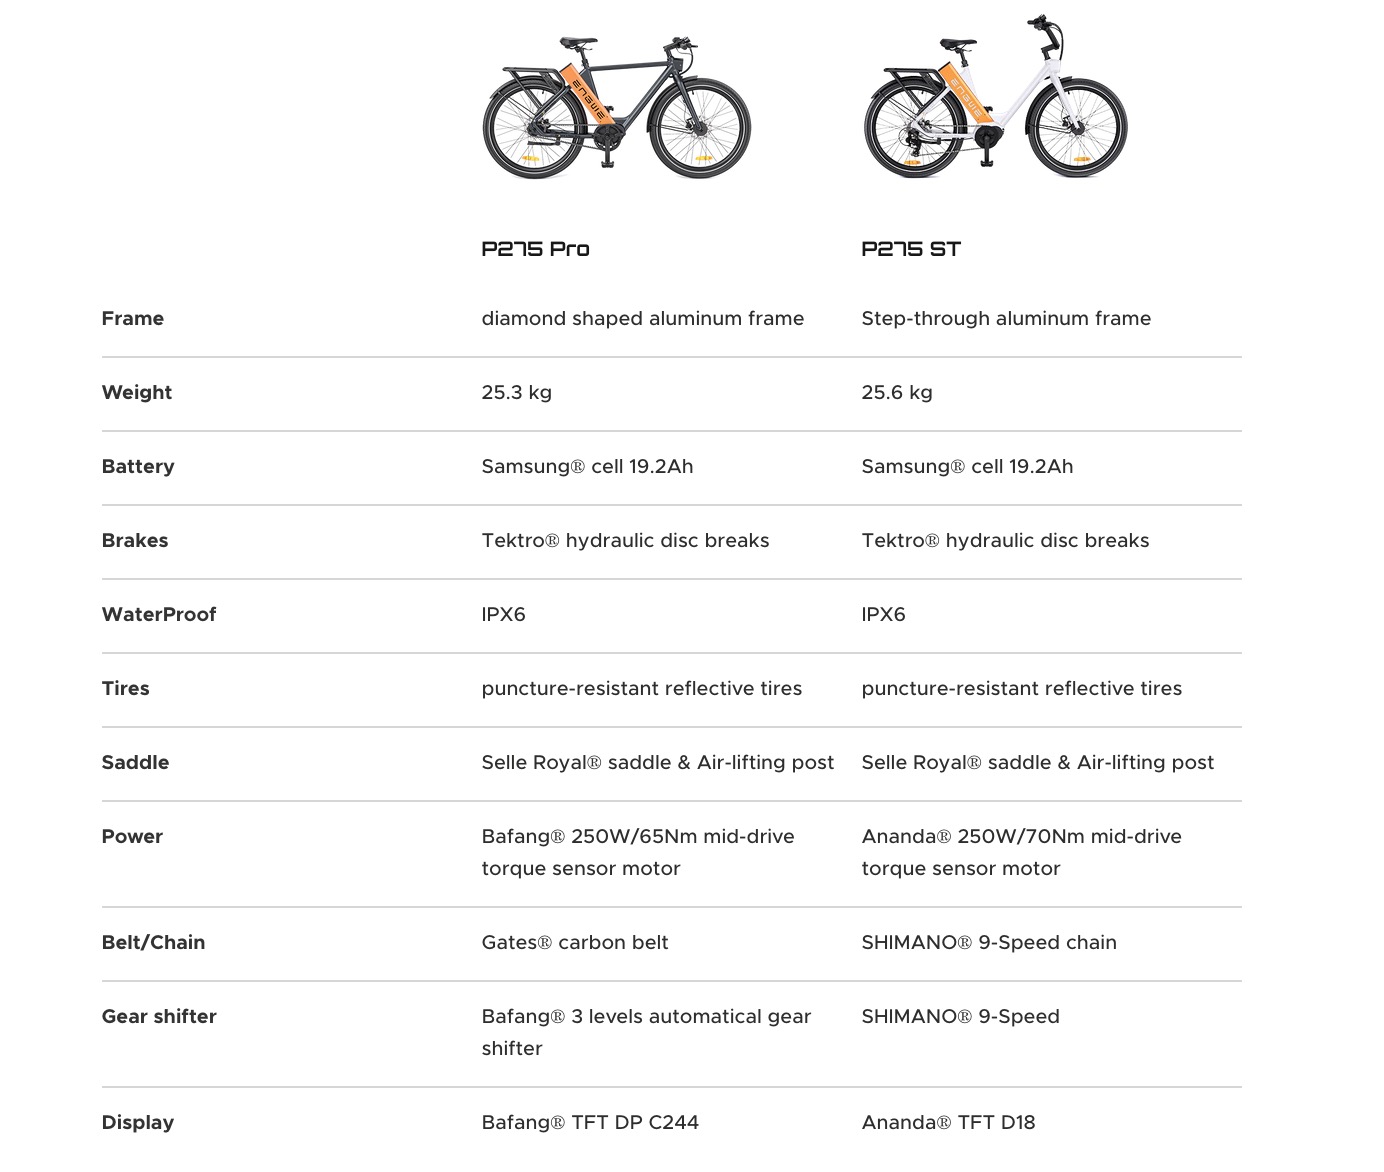Image resolution: width=1384 pixels, height=1172 pixels.
Task: Select the P275 Pro model heading
Action: pyautogui.click(x=535, y=249)
